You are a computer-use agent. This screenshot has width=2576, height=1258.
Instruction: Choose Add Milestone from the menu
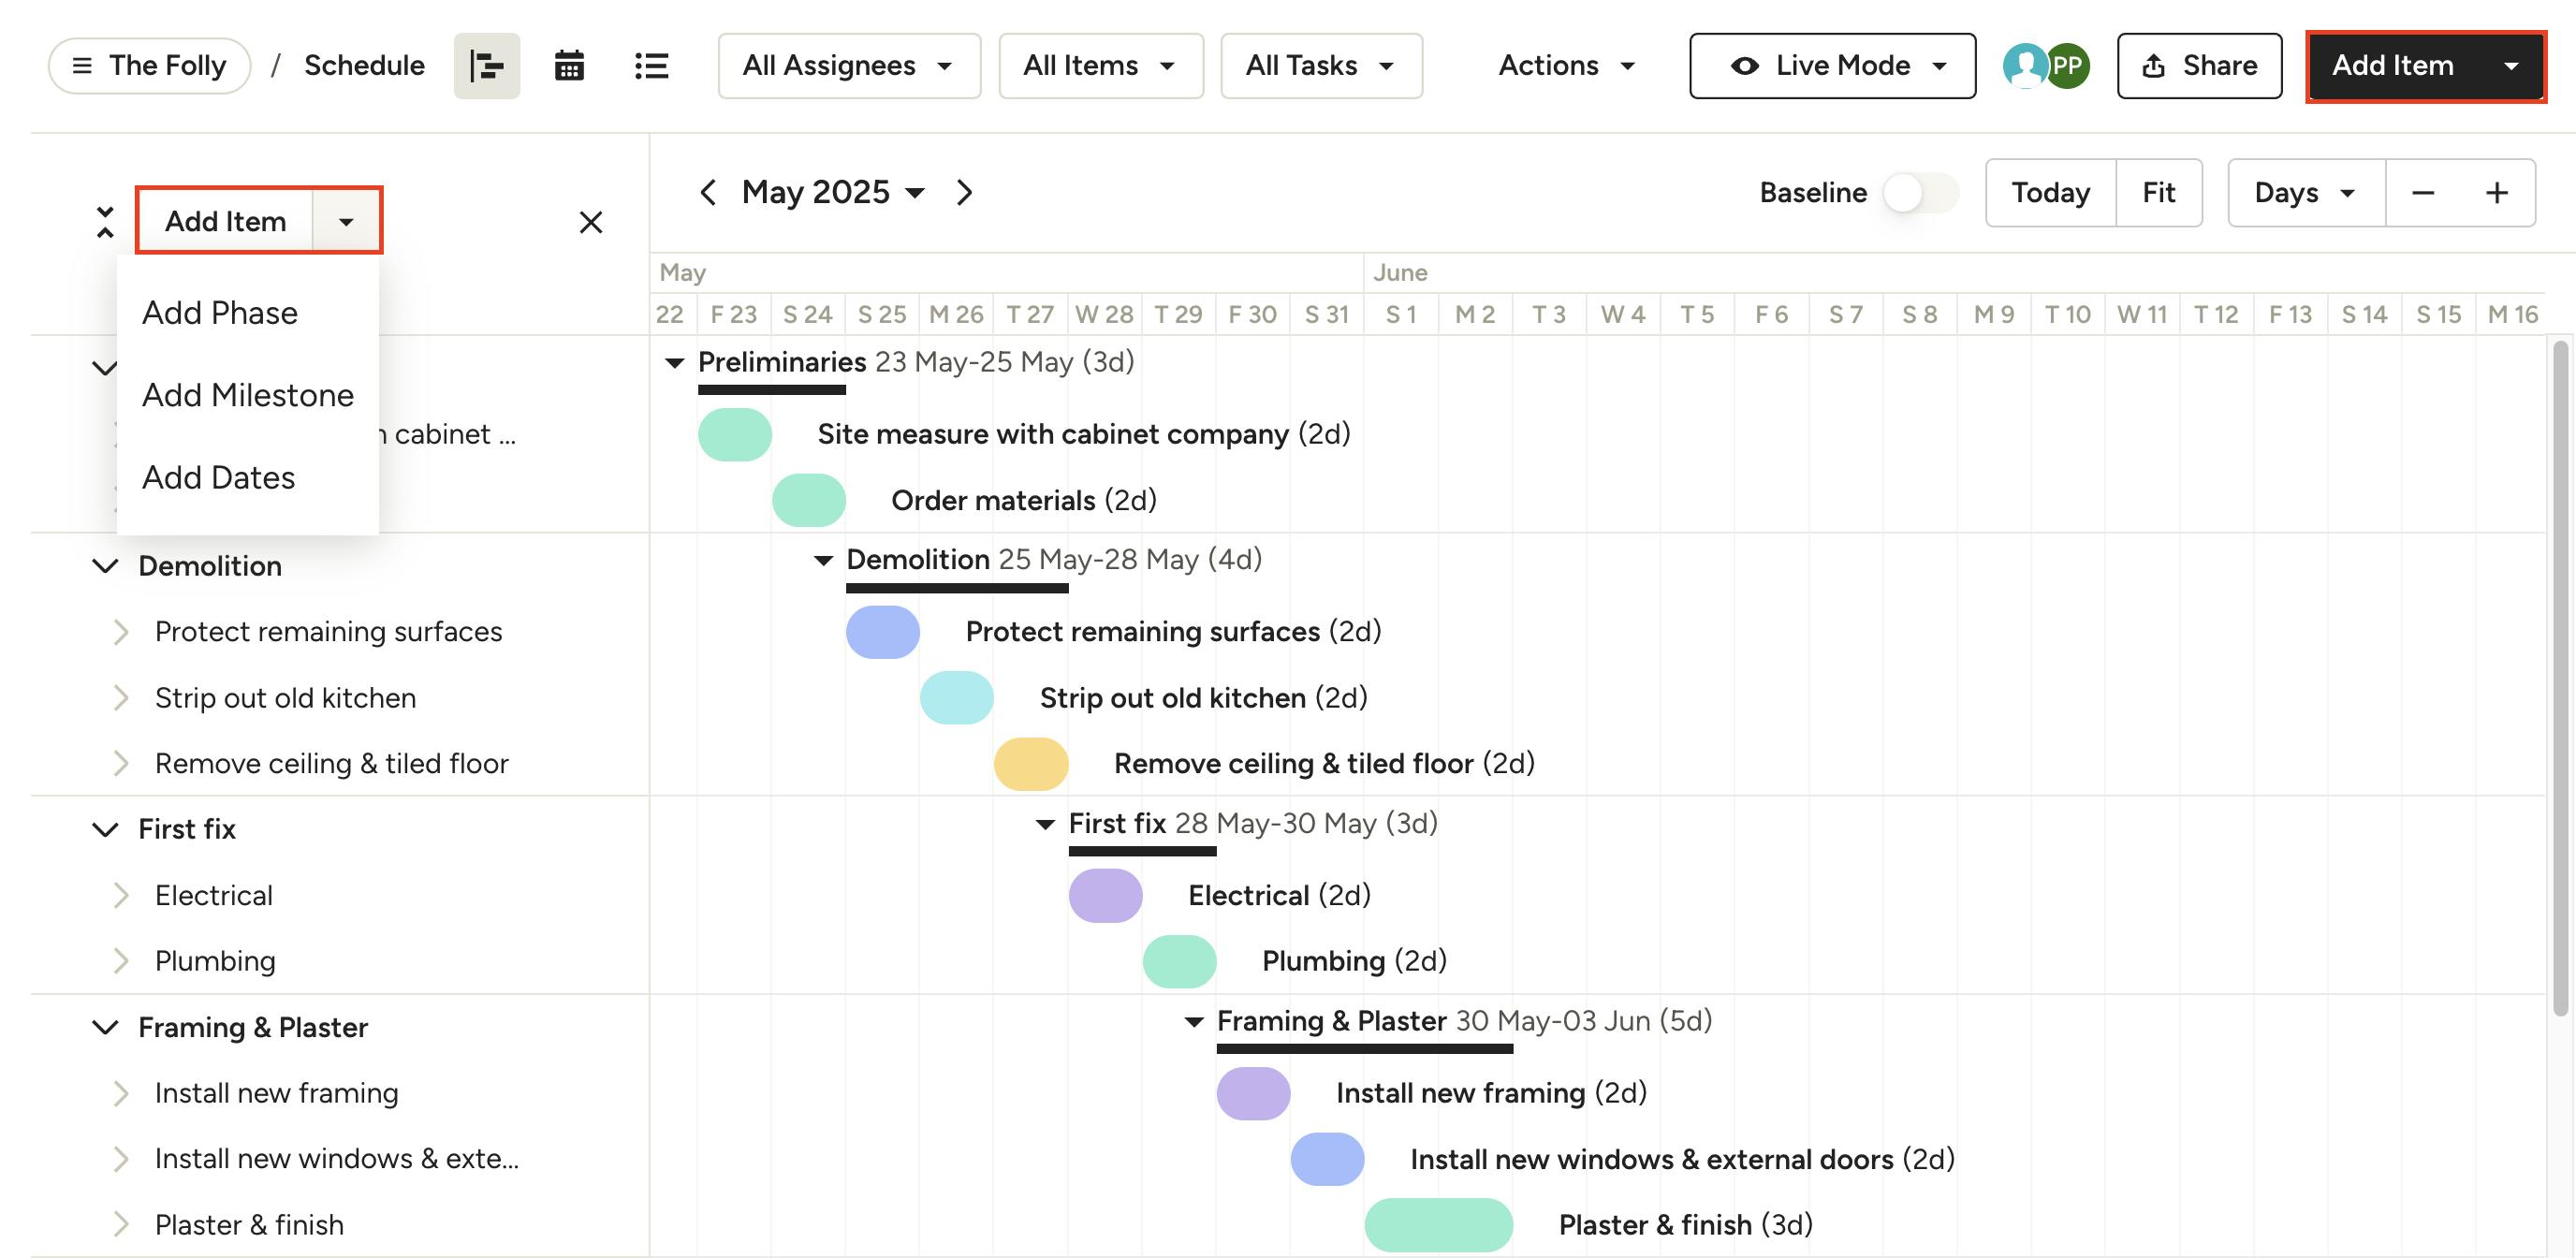point(247,395)
